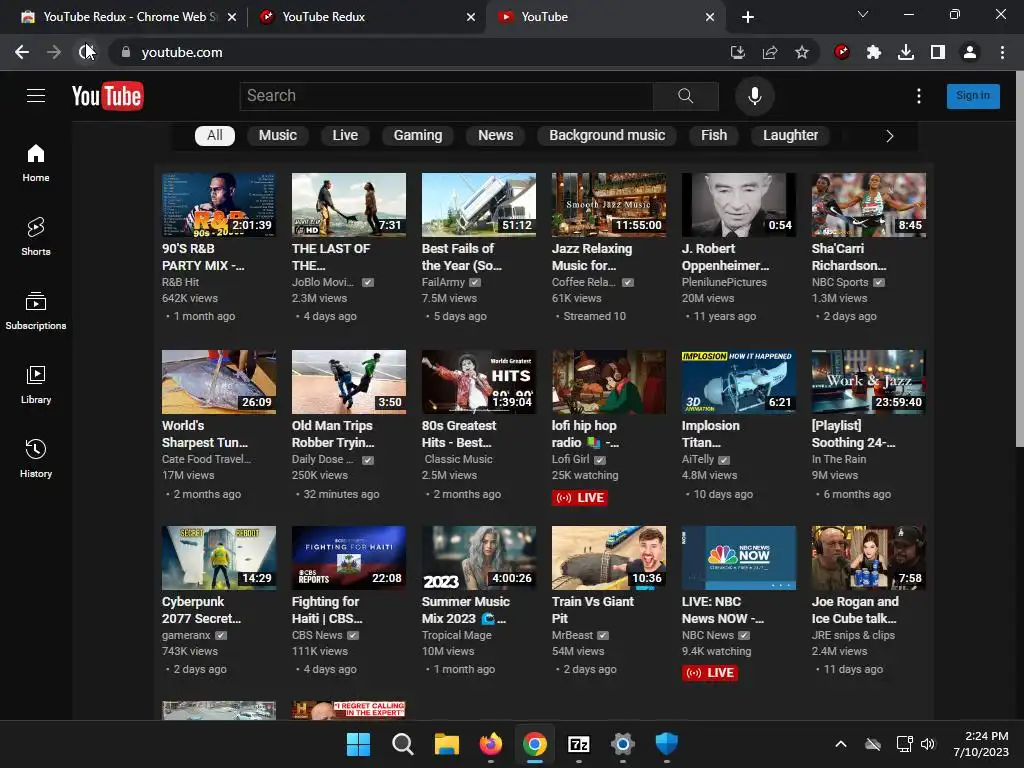Image resolution: width=1024 pixels, height=768 pixels.
Task: Open 7-Zip from taskbar
Action: tap(579, 744)
